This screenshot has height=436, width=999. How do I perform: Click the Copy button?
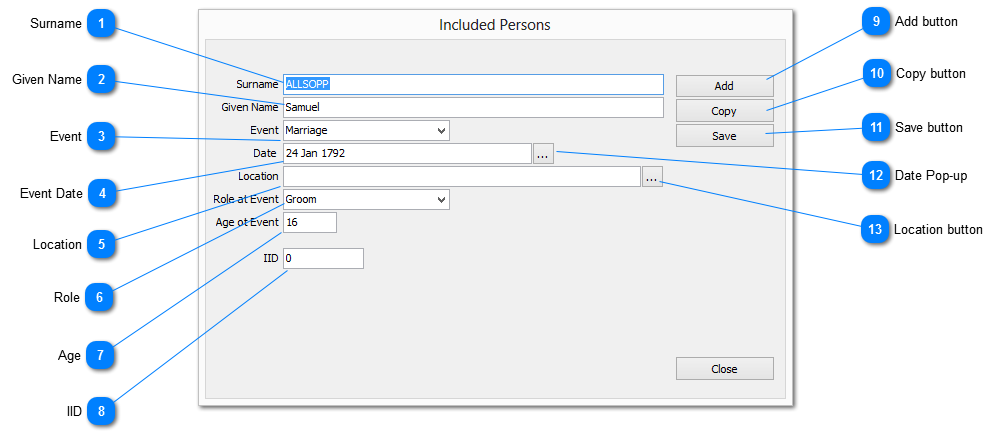pos(724,111)
